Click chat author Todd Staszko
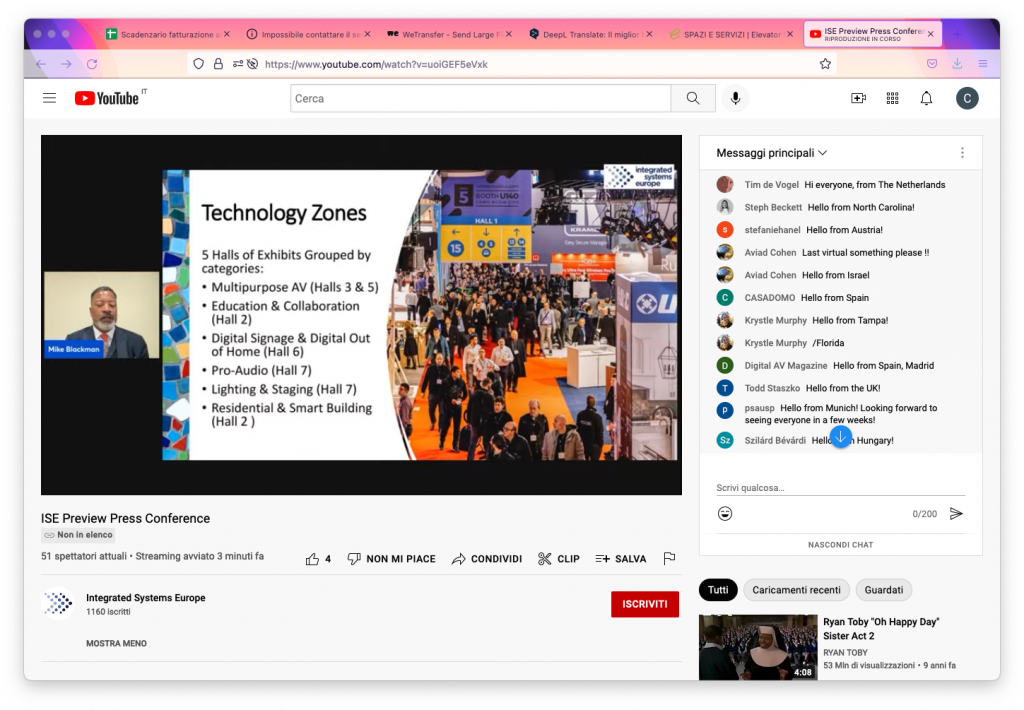 [772, 388]
